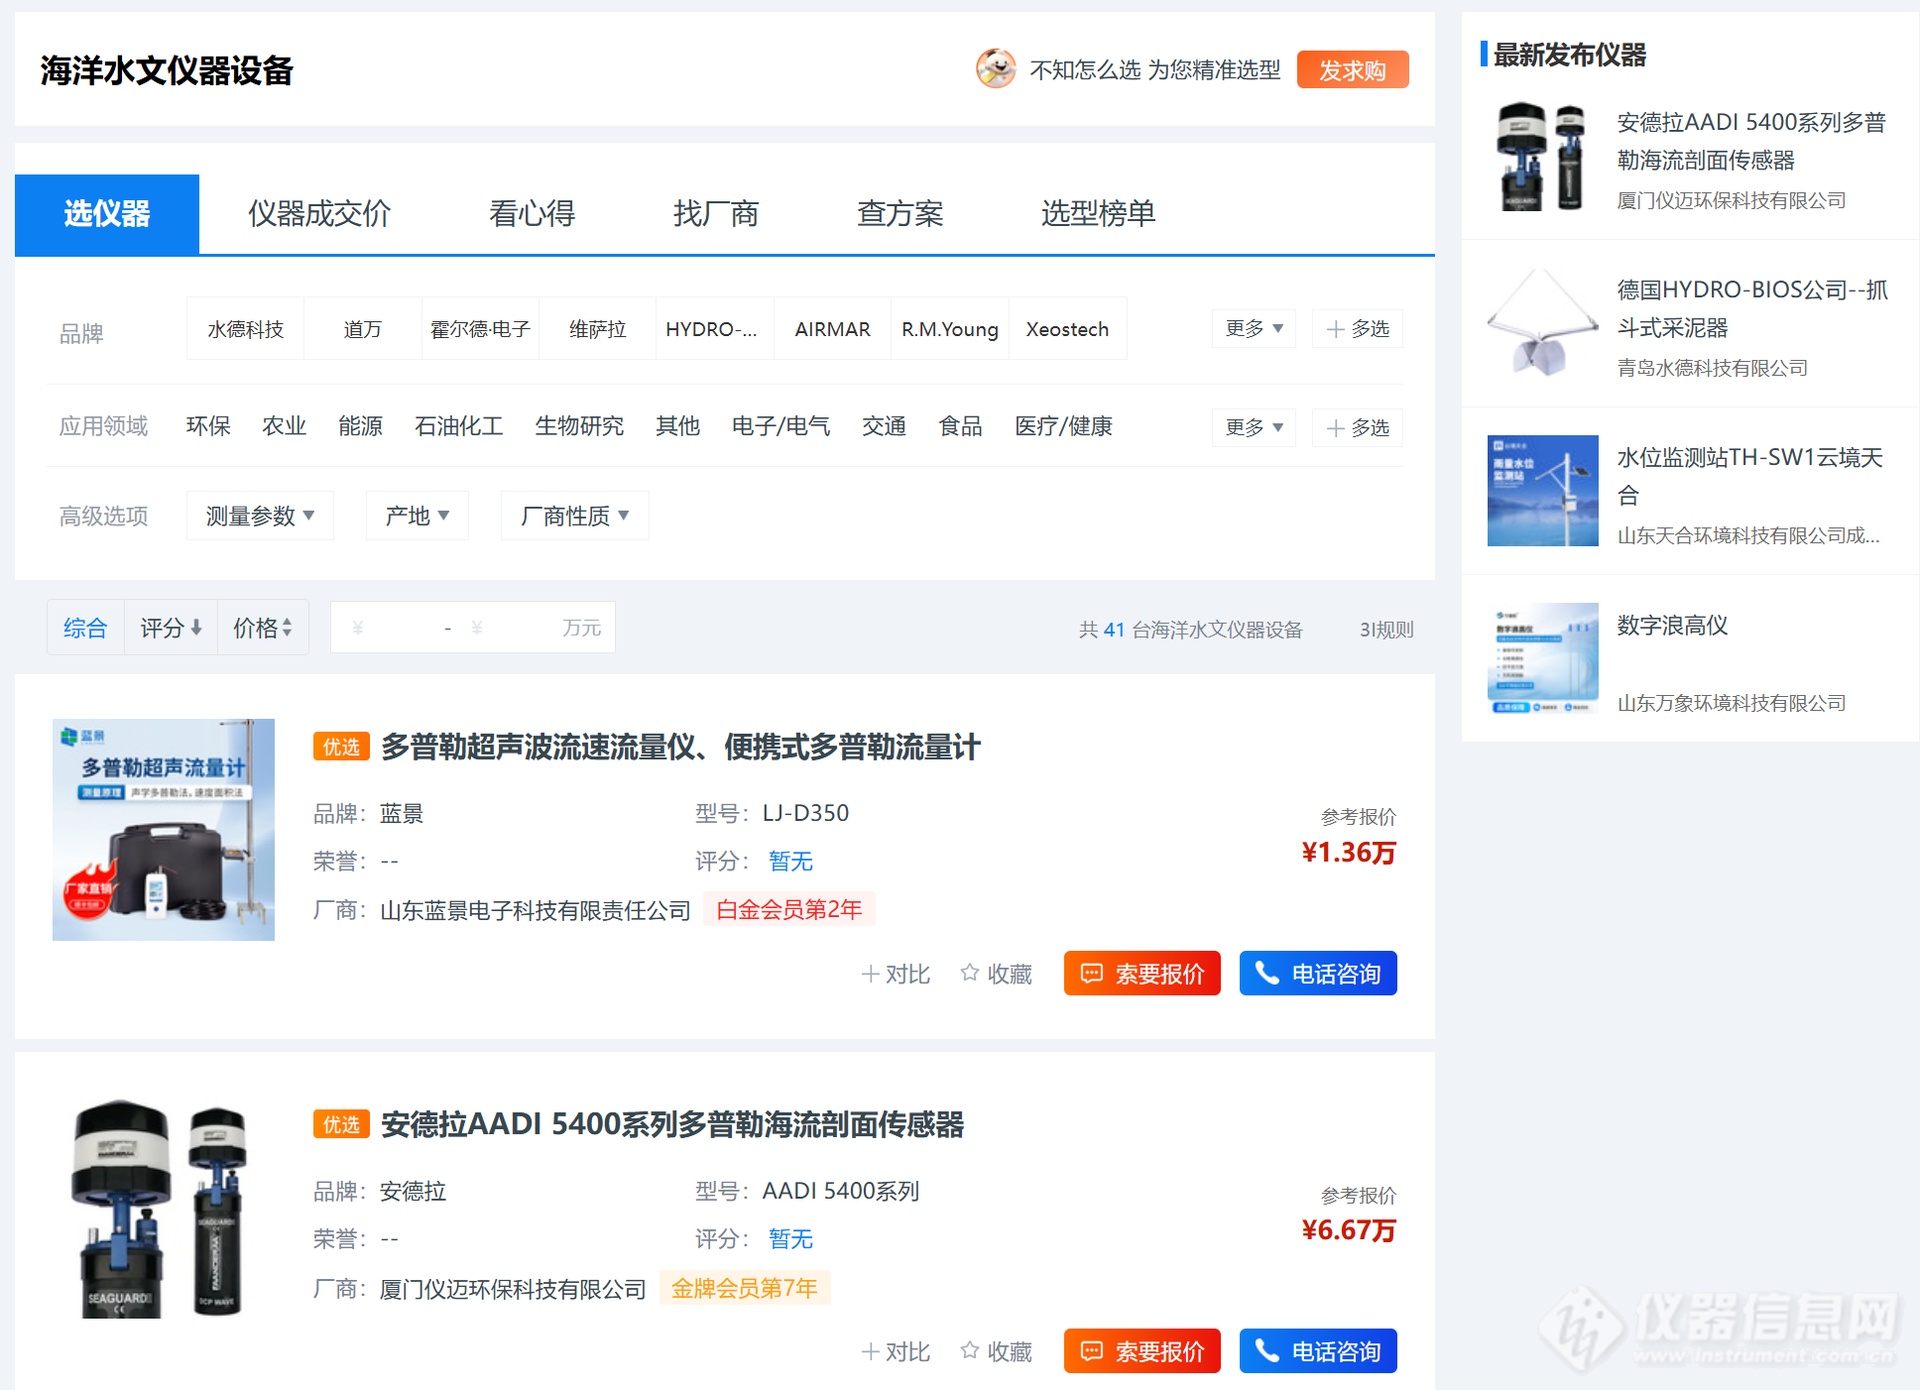Click the plus 对比 icon for LJ-D350 product
The image size is (1920, 1390).
pyautogui.click(x=870, y=974)
